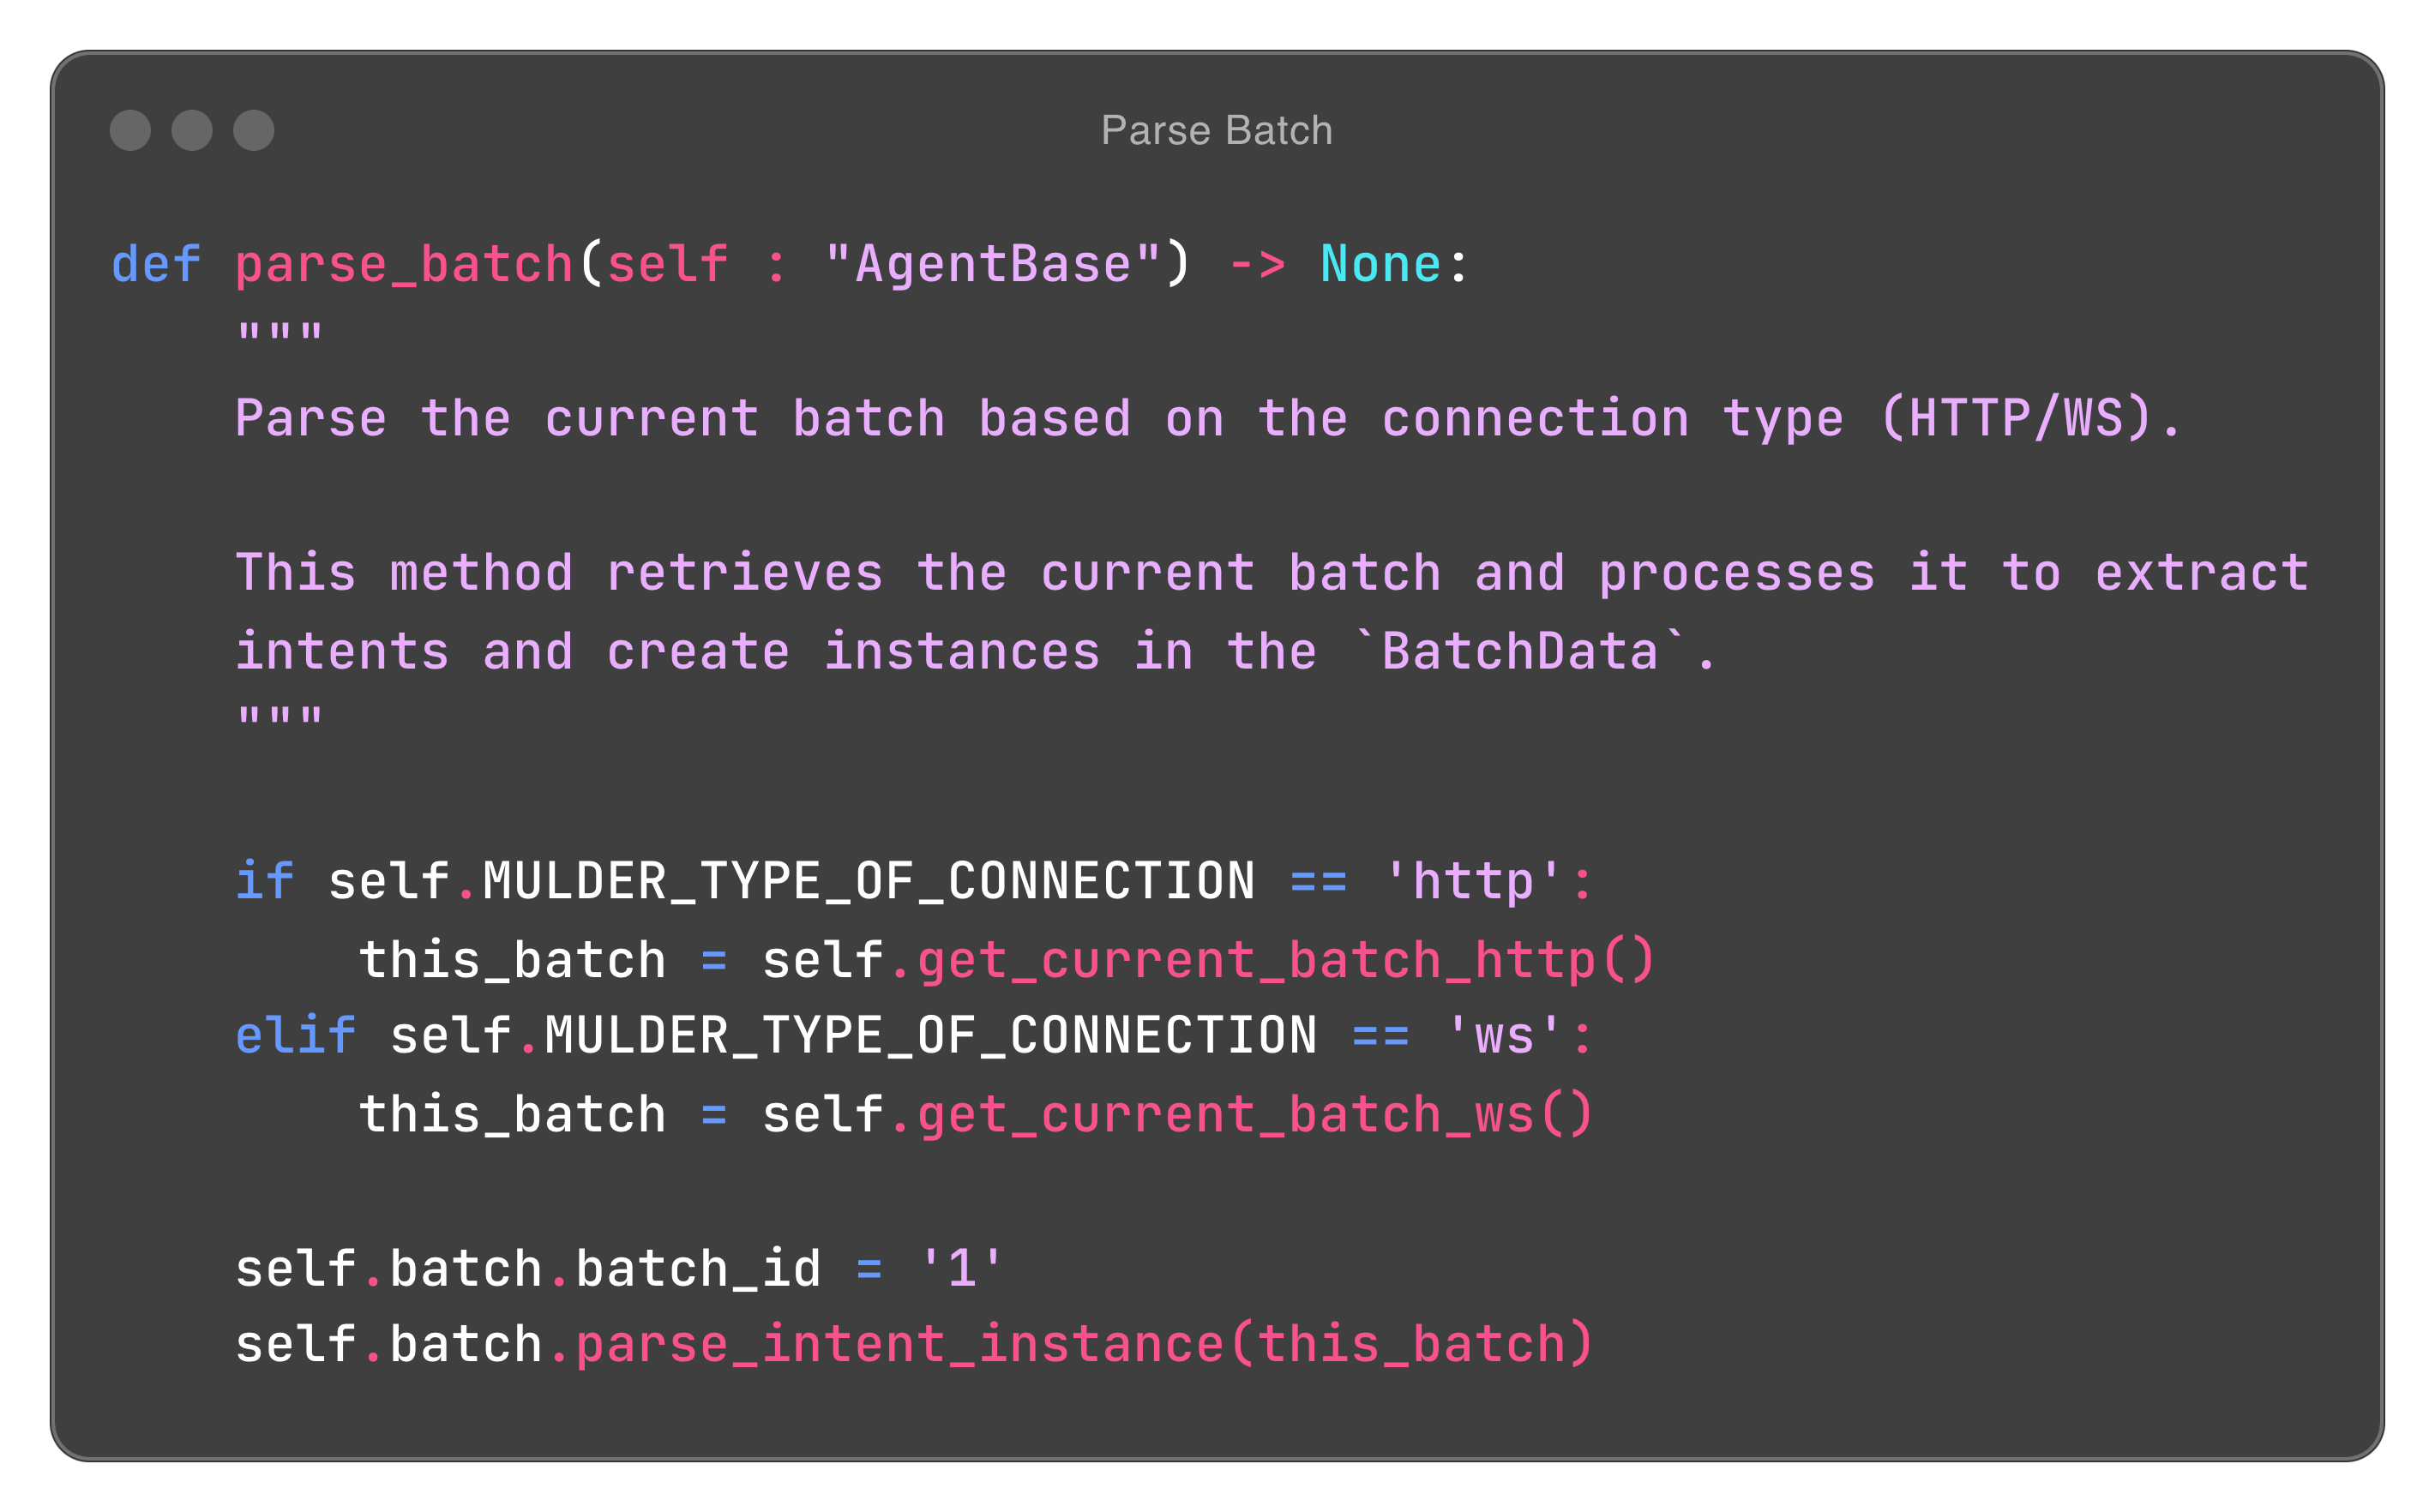Screen dimensions: 2435x1512
Task: Click the "Parse Batch" window title
Action: (x=1216, y=131)
